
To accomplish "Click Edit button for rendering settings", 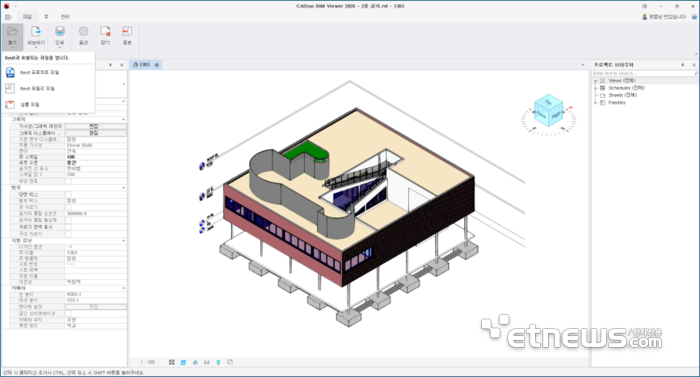I will (96, 307).
